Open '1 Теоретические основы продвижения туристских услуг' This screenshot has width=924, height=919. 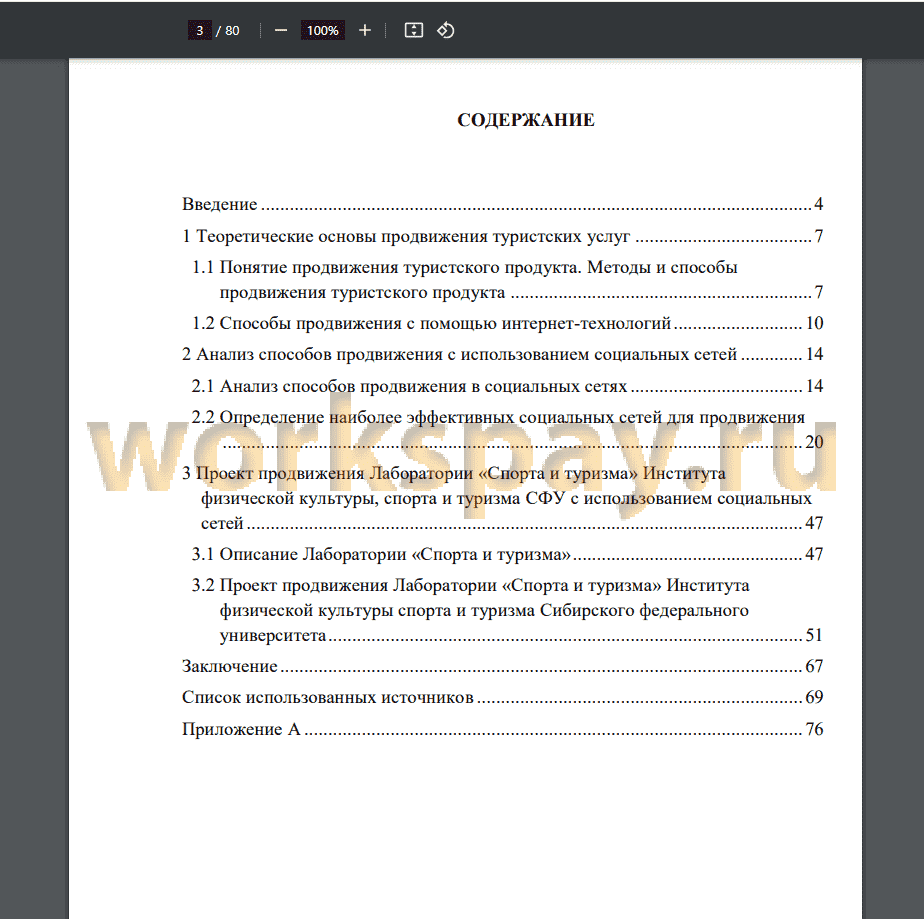502,236
